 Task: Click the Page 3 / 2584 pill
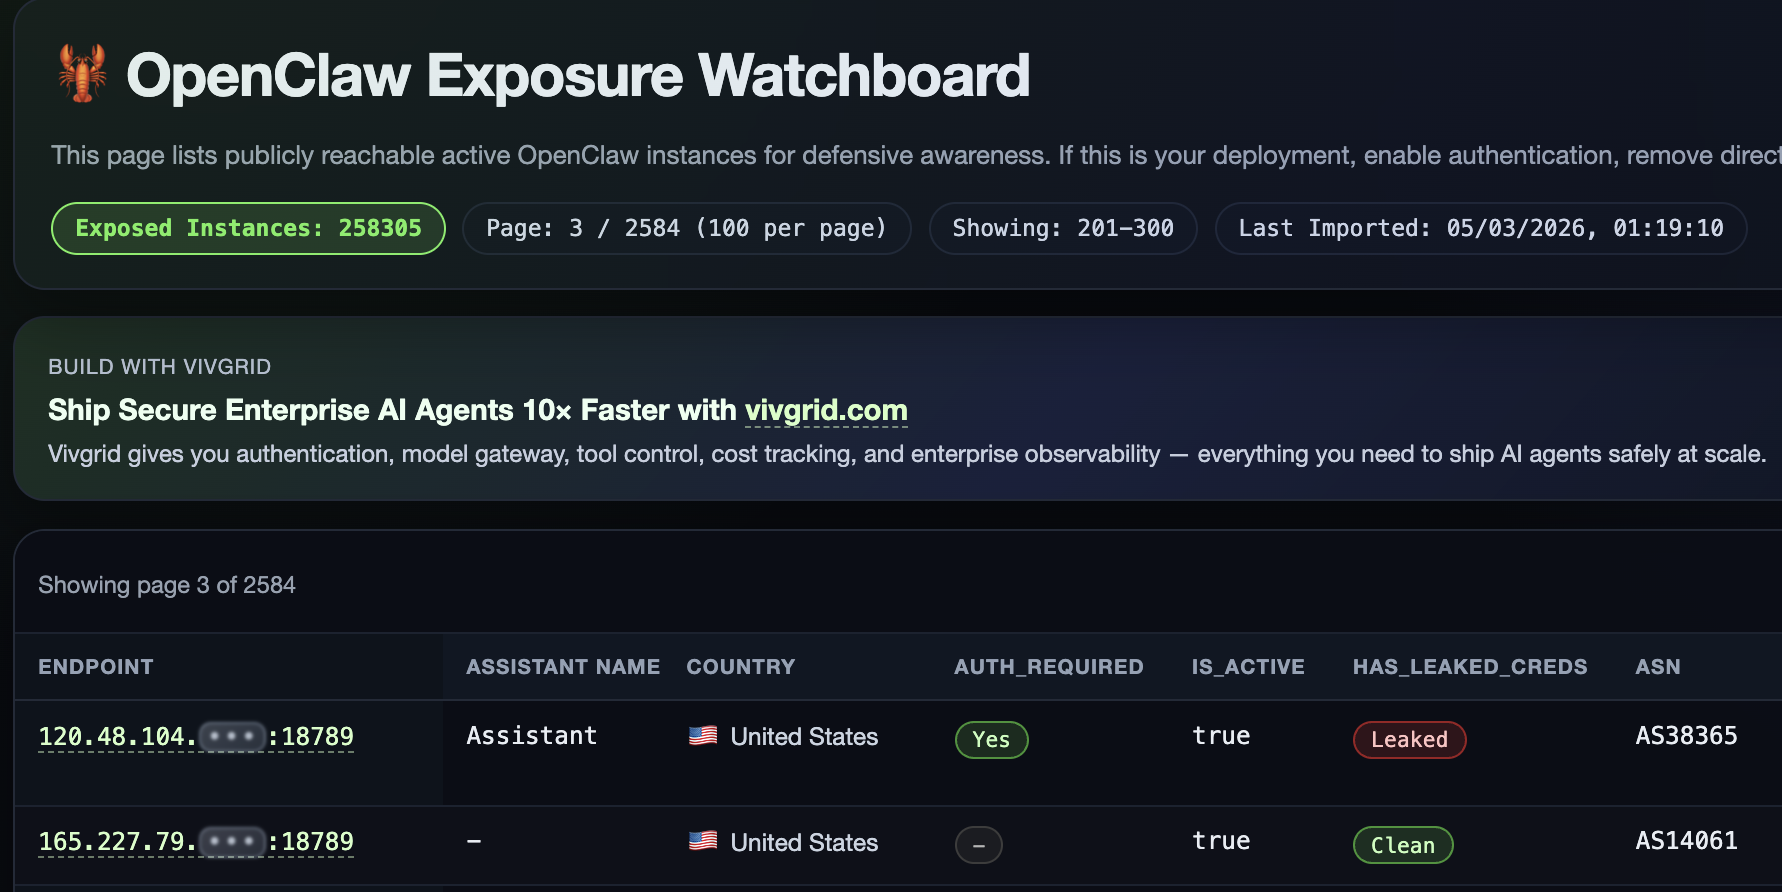tap(686, 228)
